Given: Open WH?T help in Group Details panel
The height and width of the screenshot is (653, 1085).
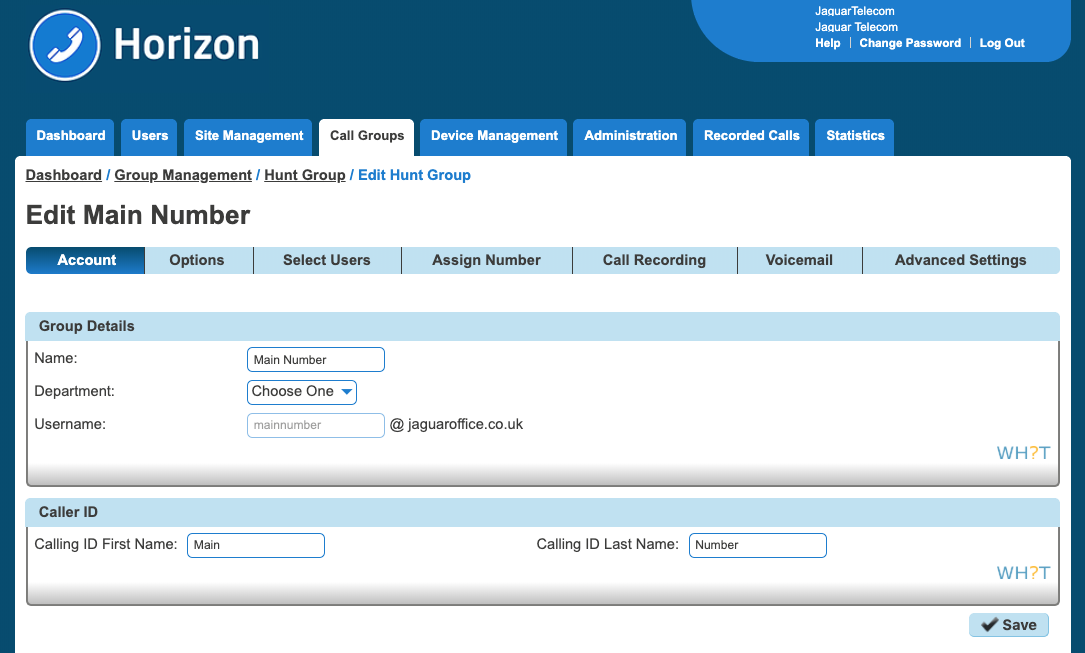Looking at the screenshot, I should click(x=1023, y=452).
